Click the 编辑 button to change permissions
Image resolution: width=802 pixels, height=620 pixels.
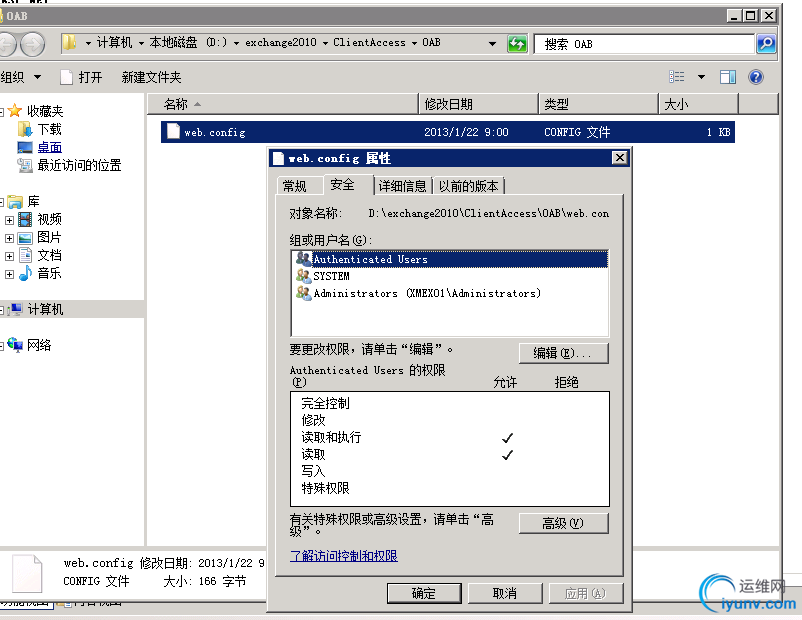click(x=562, y=353)
